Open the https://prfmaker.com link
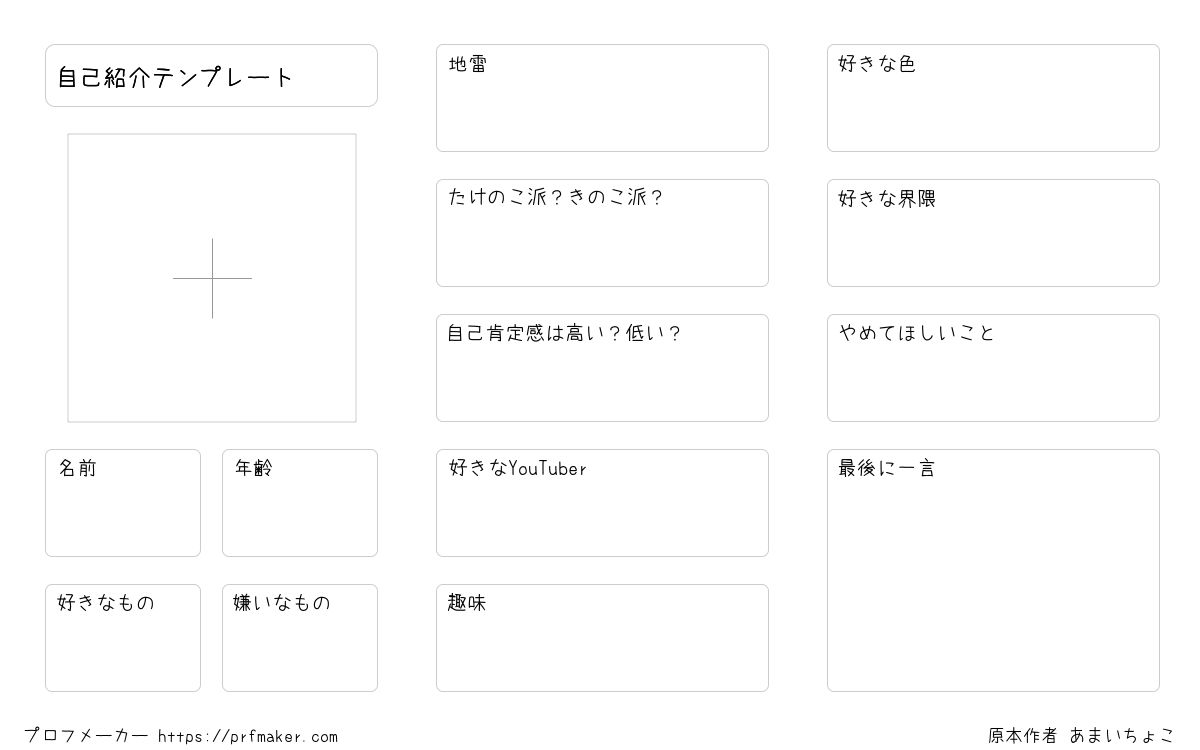 click(248, 737)
